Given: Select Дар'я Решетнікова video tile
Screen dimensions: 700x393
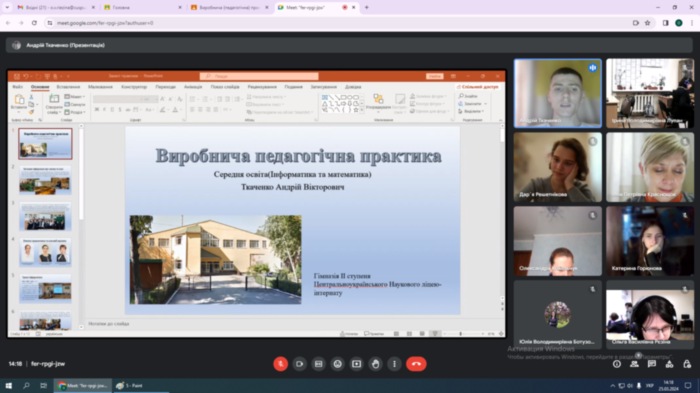Looking at the screenshot, I should click(x=558, y=167).
